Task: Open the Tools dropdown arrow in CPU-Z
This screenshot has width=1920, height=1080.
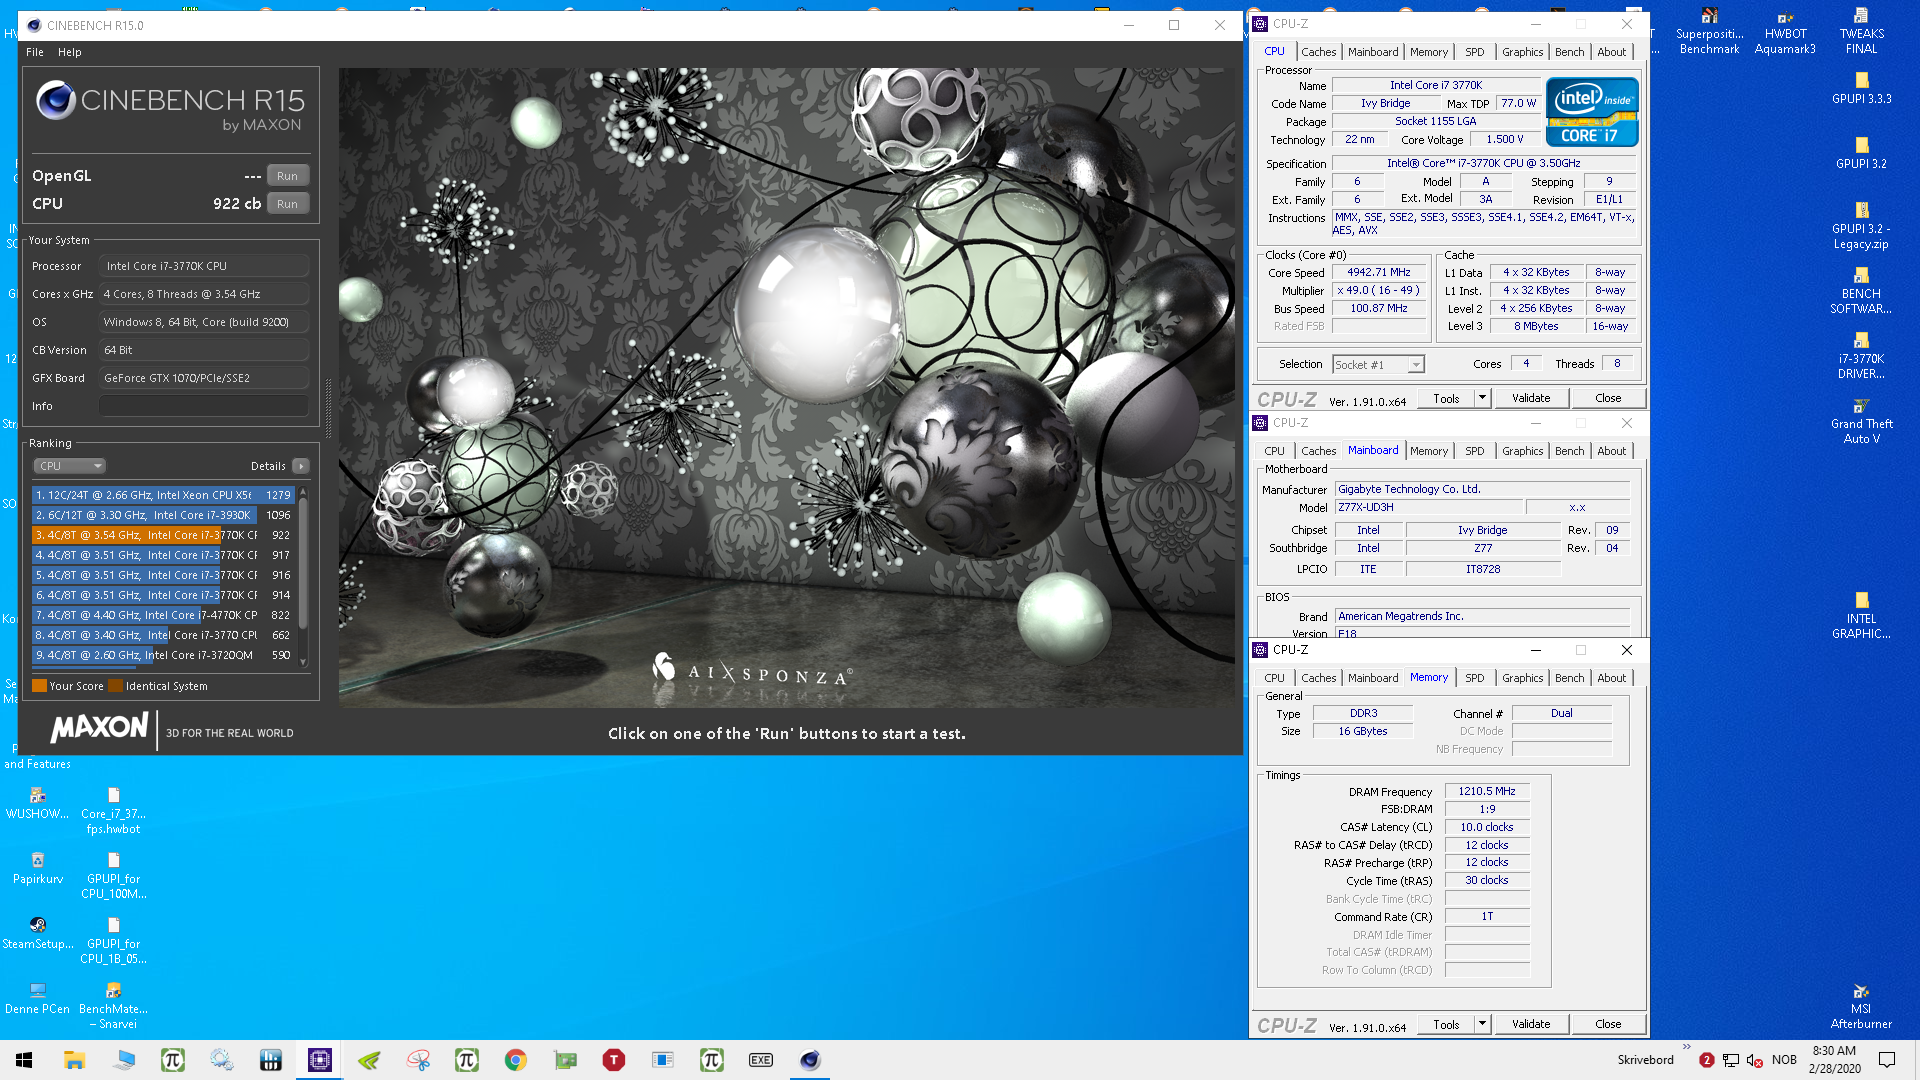Action: pos(1482,398)
